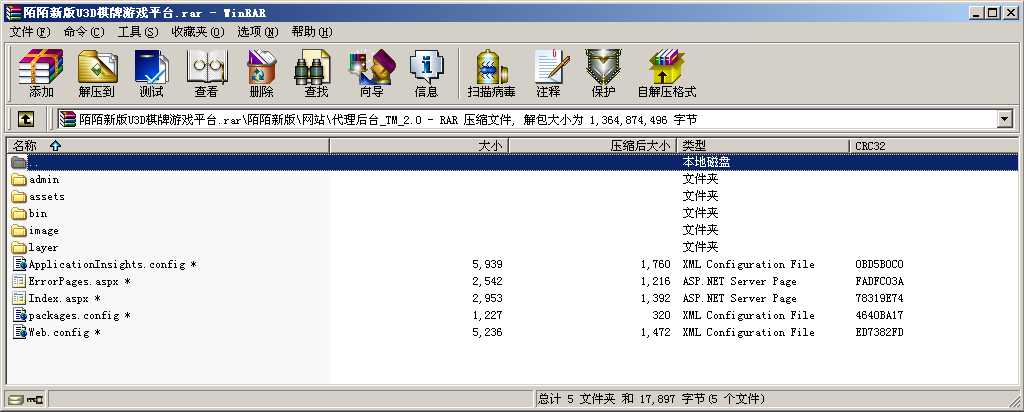Click the admin folder icon
This screenshot has width=1024, height=412.
19,180
